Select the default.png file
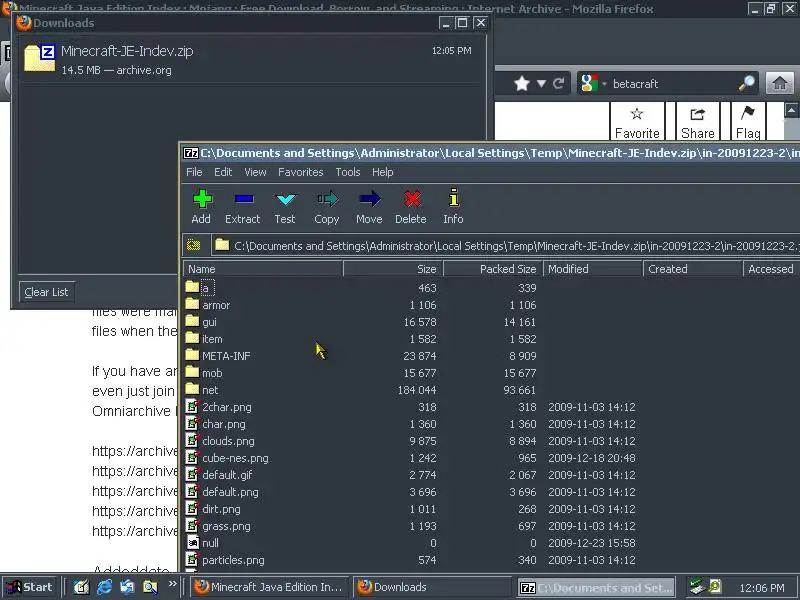Screen dimensions: 800x600 [x=230, y=492]
